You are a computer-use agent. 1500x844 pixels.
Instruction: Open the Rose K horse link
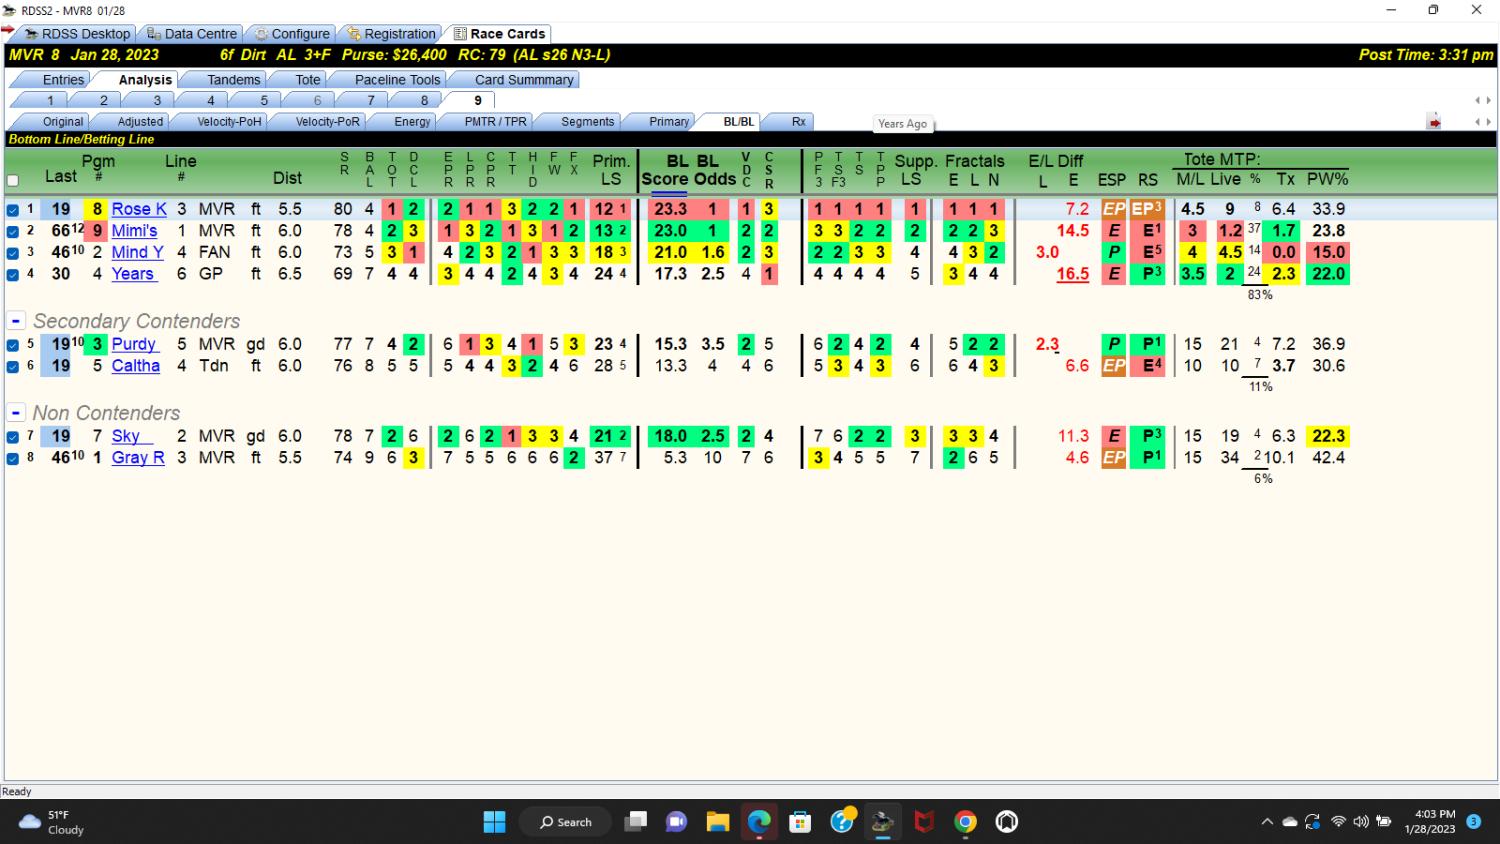pos(139,209)
